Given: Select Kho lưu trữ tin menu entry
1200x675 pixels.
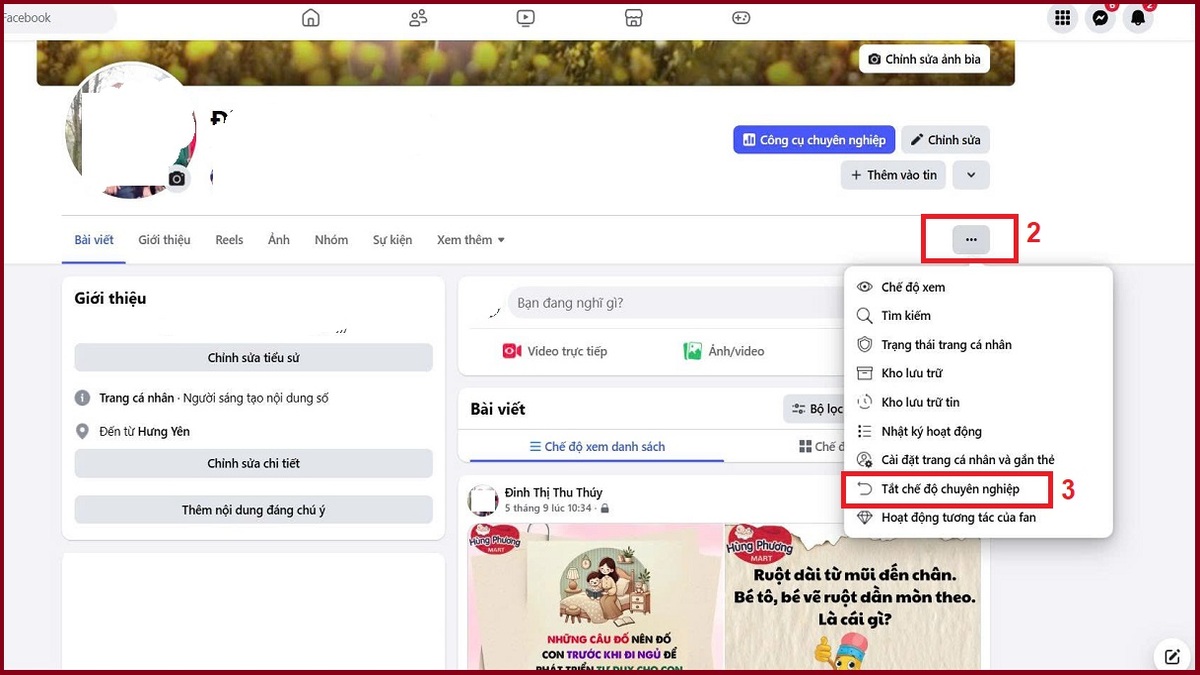Looking at the screenshot, I should point(978,402).
